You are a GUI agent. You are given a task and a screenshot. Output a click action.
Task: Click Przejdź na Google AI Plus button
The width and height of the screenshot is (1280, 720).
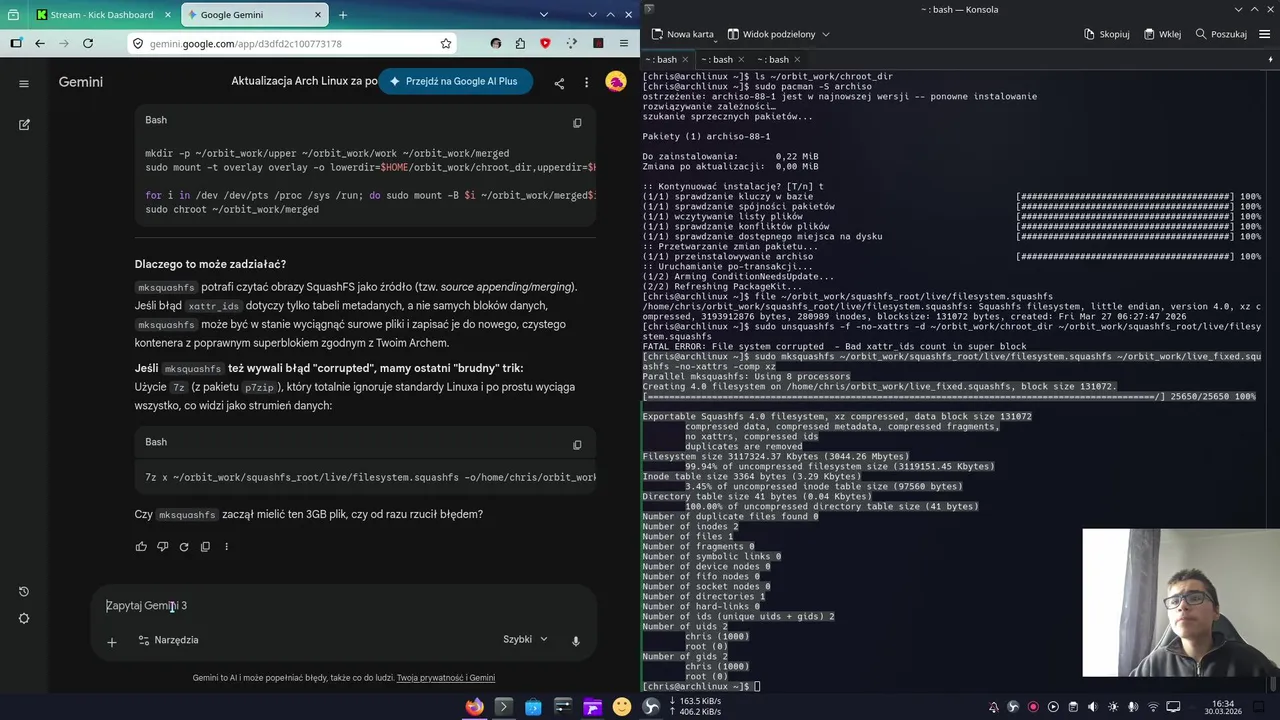[455, 82]
